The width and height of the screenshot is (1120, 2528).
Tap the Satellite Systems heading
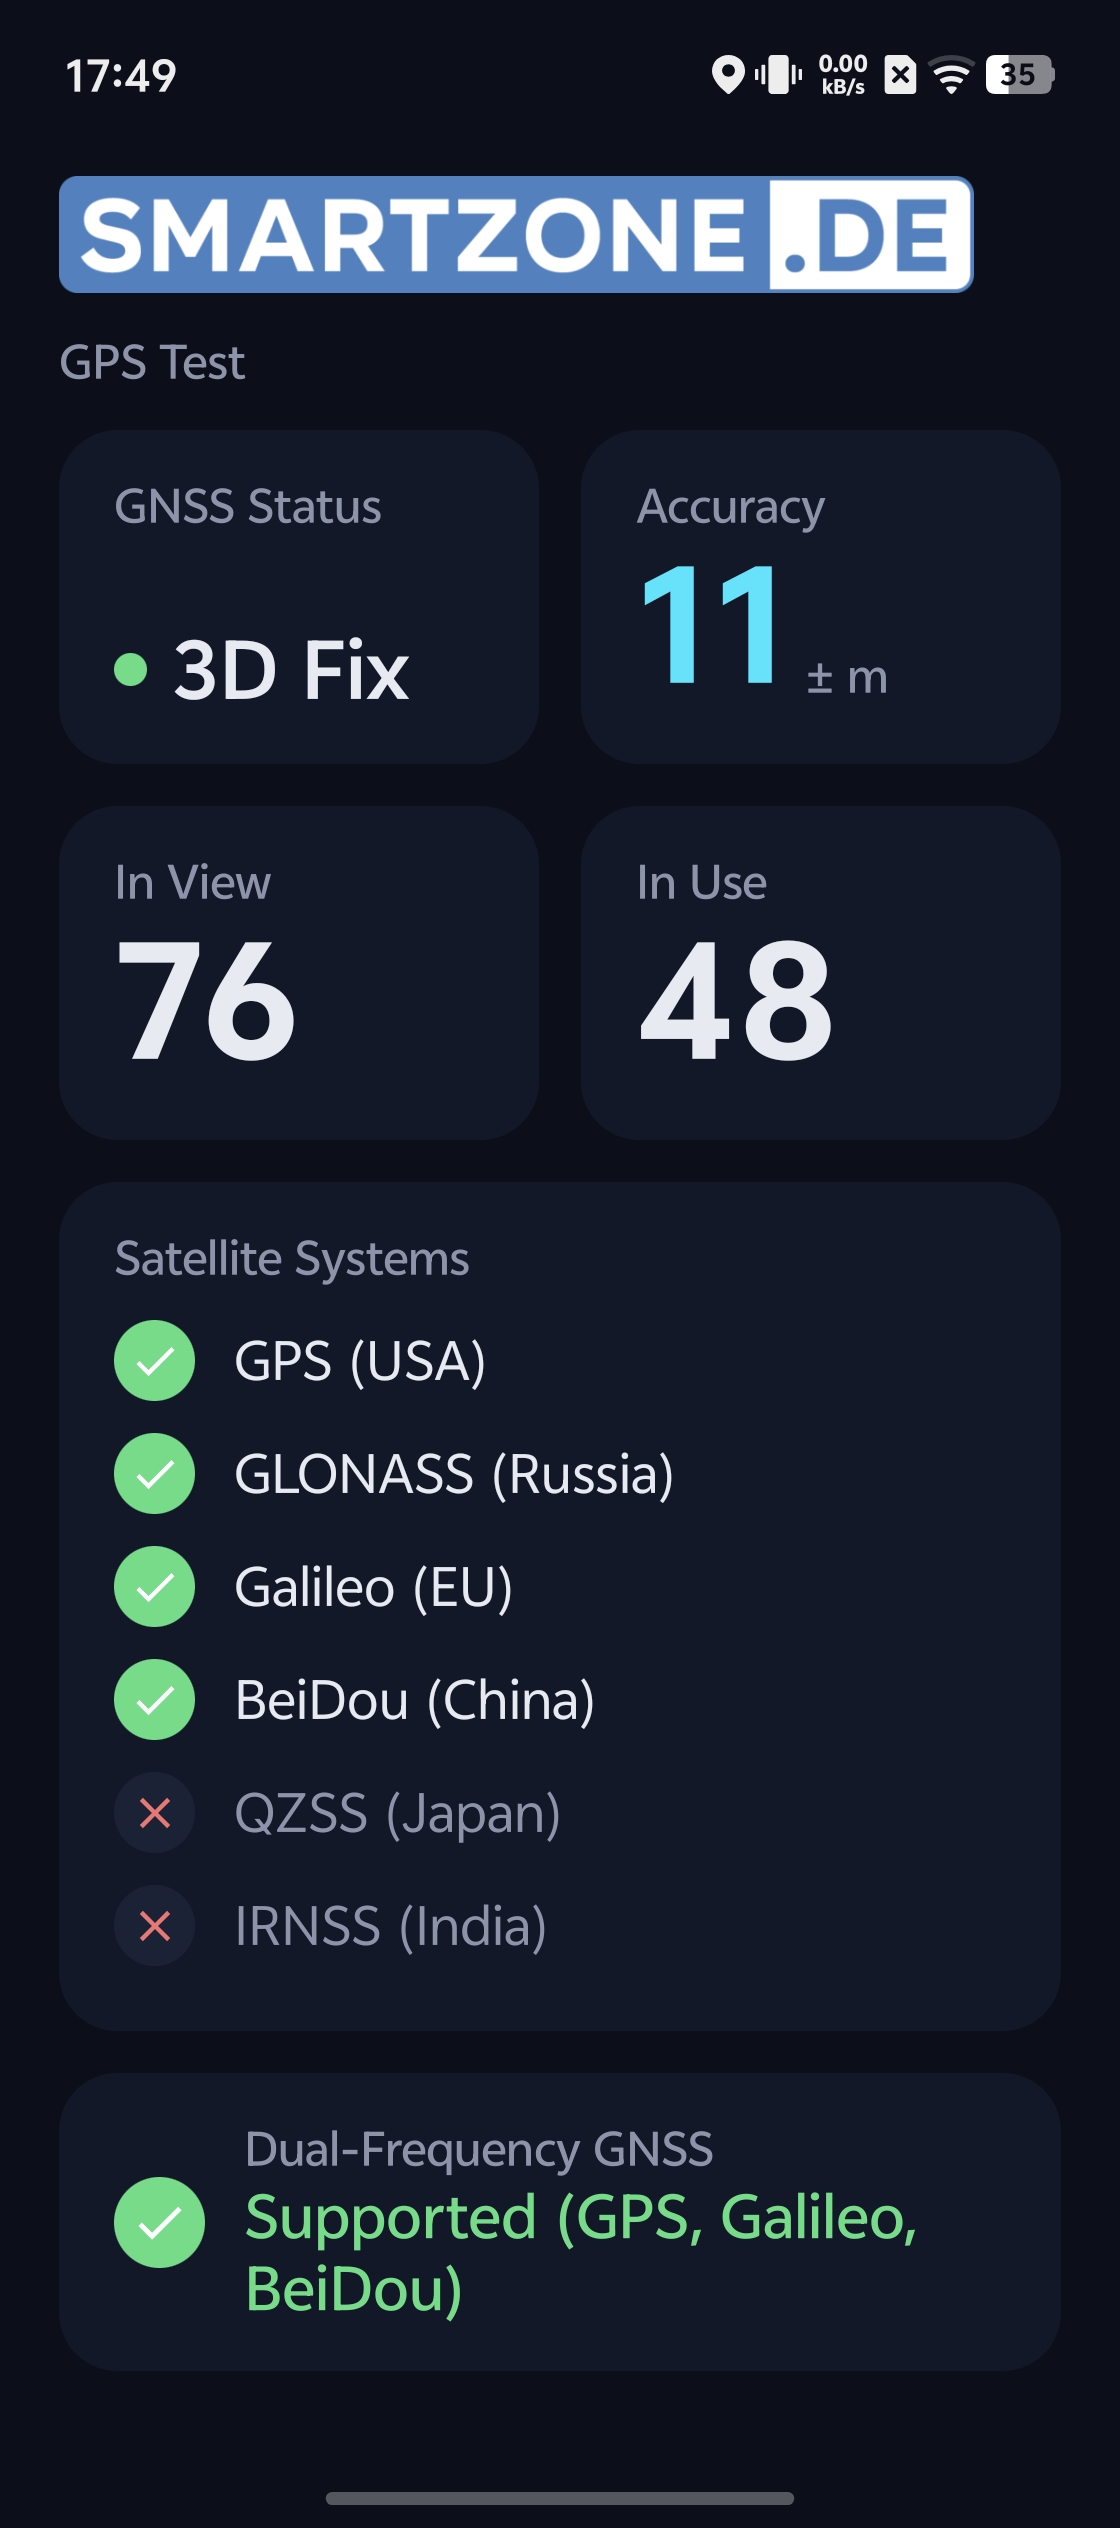(292, 1259)
